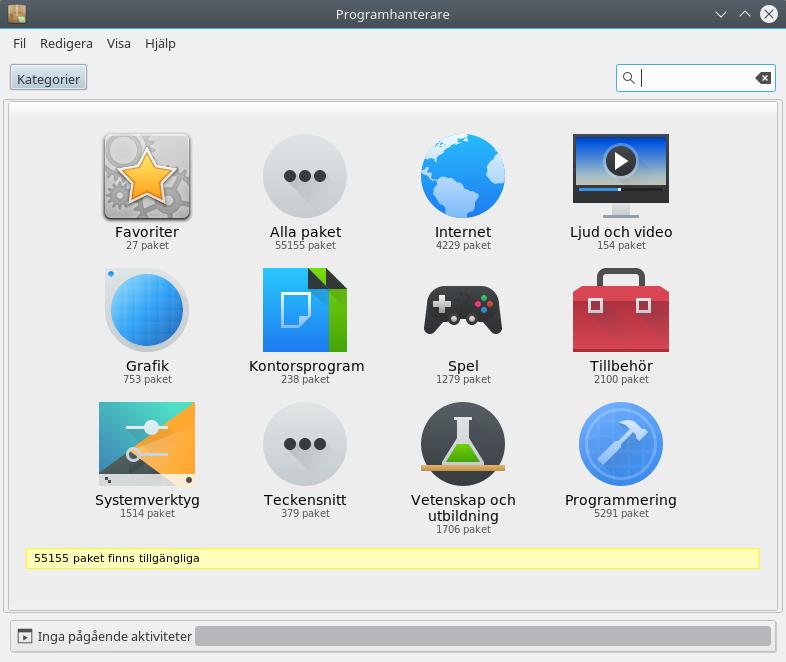This screenshot has width=786, height=662.
Task: Open the Kontorsprogram document icon
Action: [305, 310]
